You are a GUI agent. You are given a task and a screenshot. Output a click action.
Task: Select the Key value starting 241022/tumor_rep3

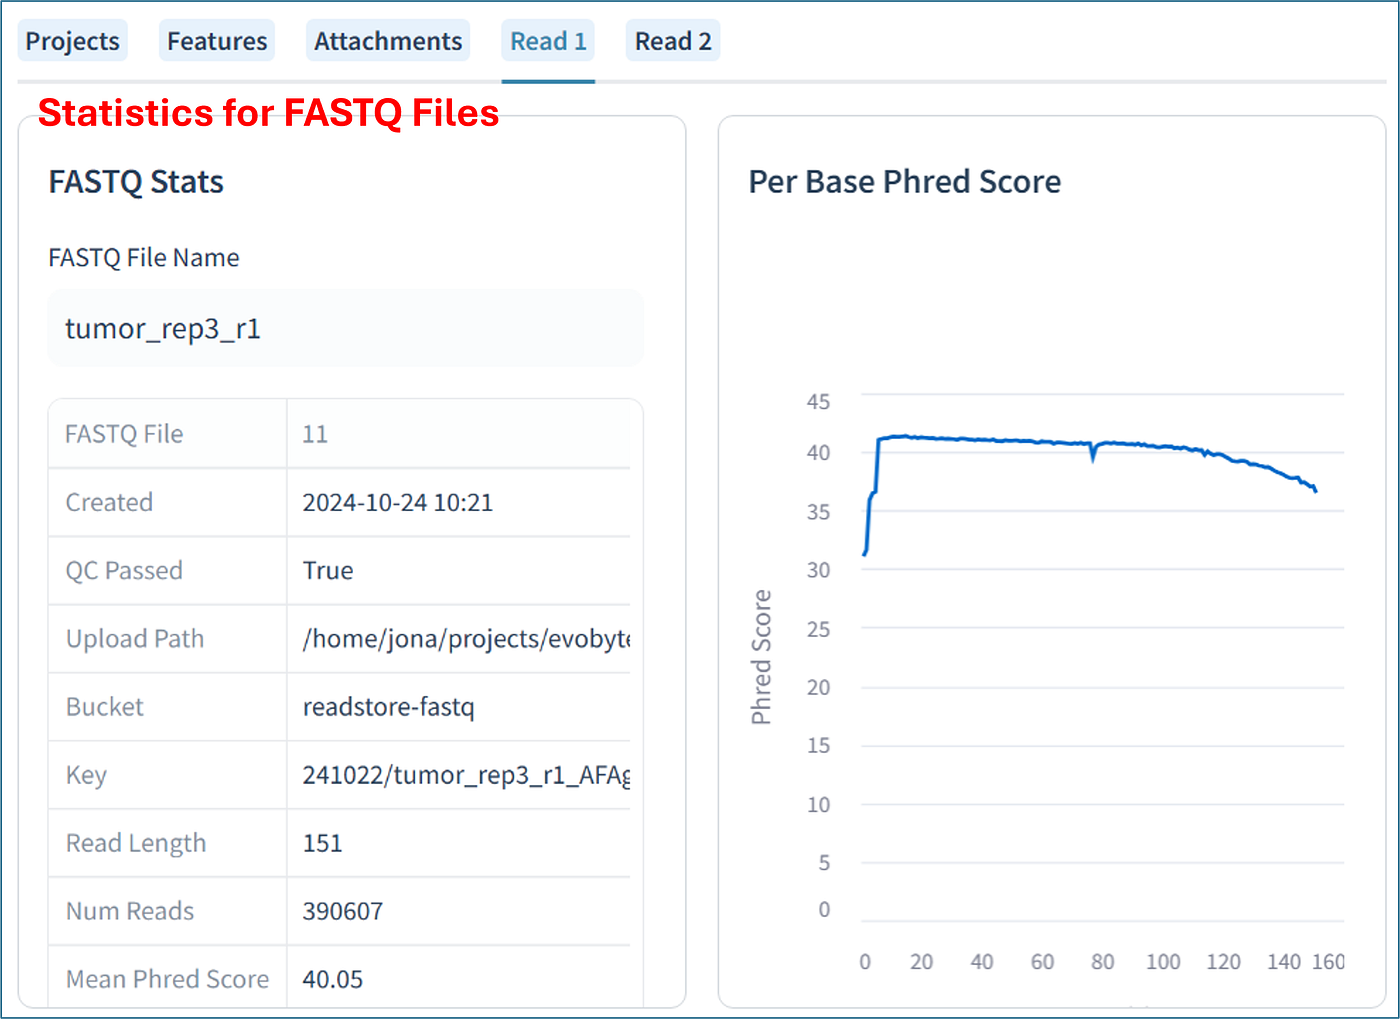pos(466,775)
